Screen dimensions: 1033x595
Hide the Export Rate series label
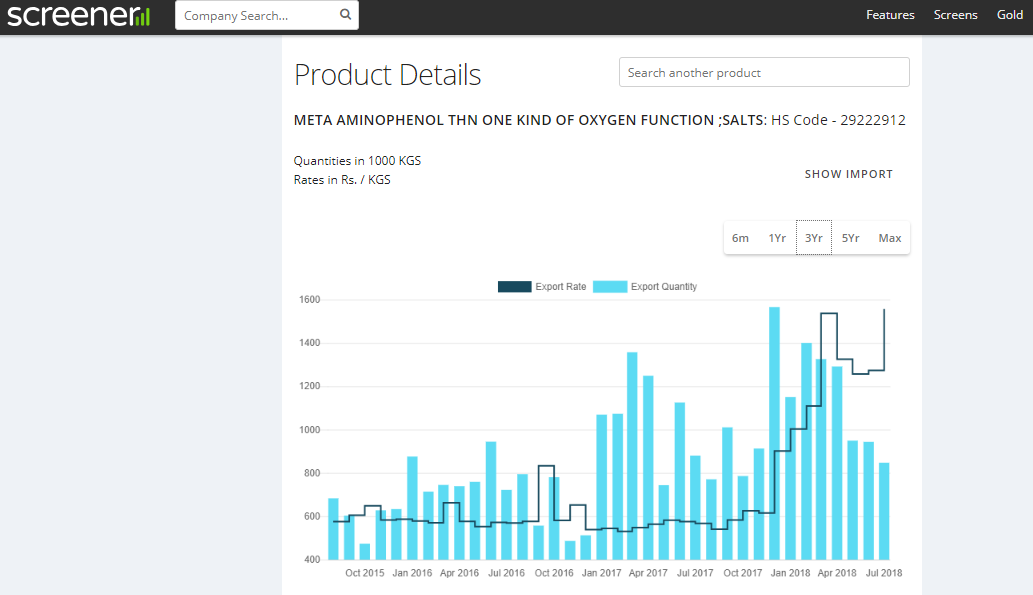coord(560,287)
